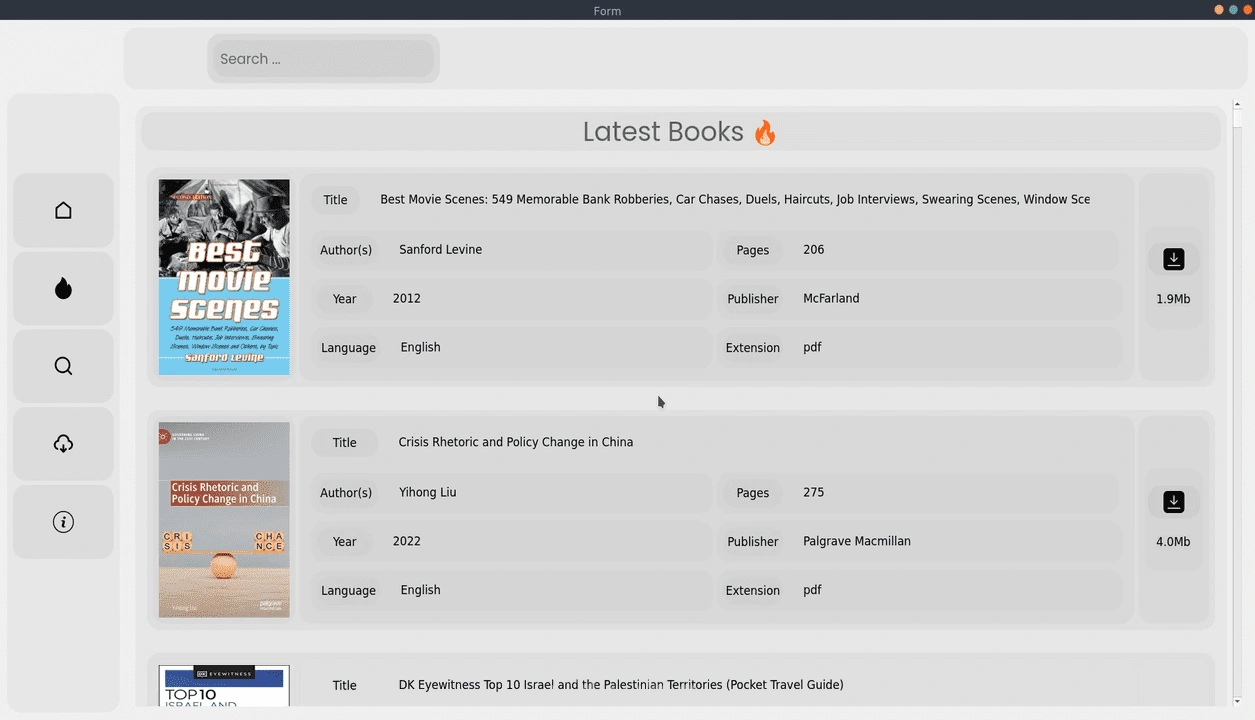Click English language value for Yihong Liu's book
This screenshot has height=720, width=1255.
click(x=420, y=590)
